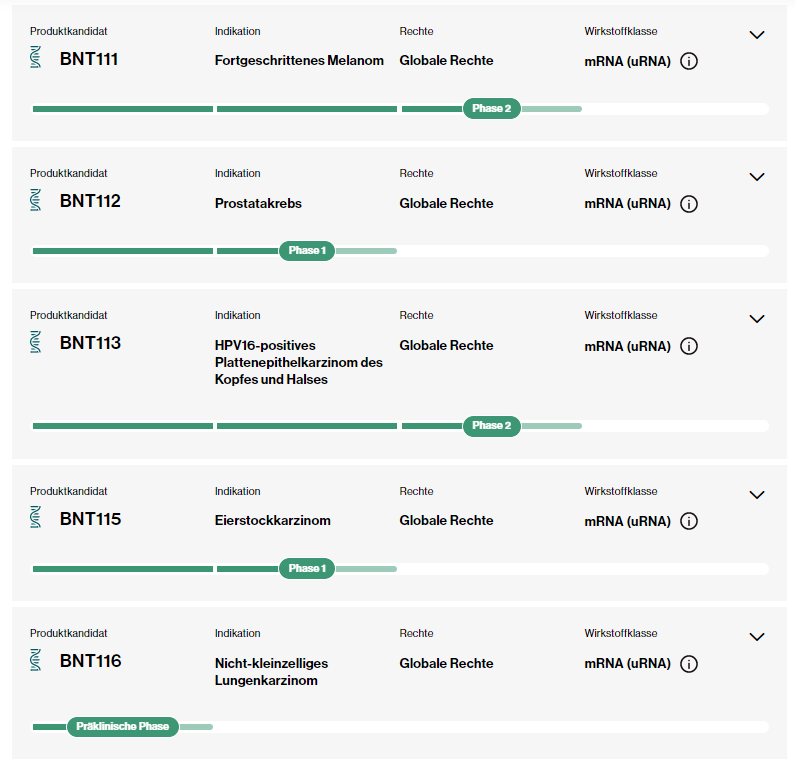Click the Phase 2 badge for BNT111

click(x=491, y=108)
